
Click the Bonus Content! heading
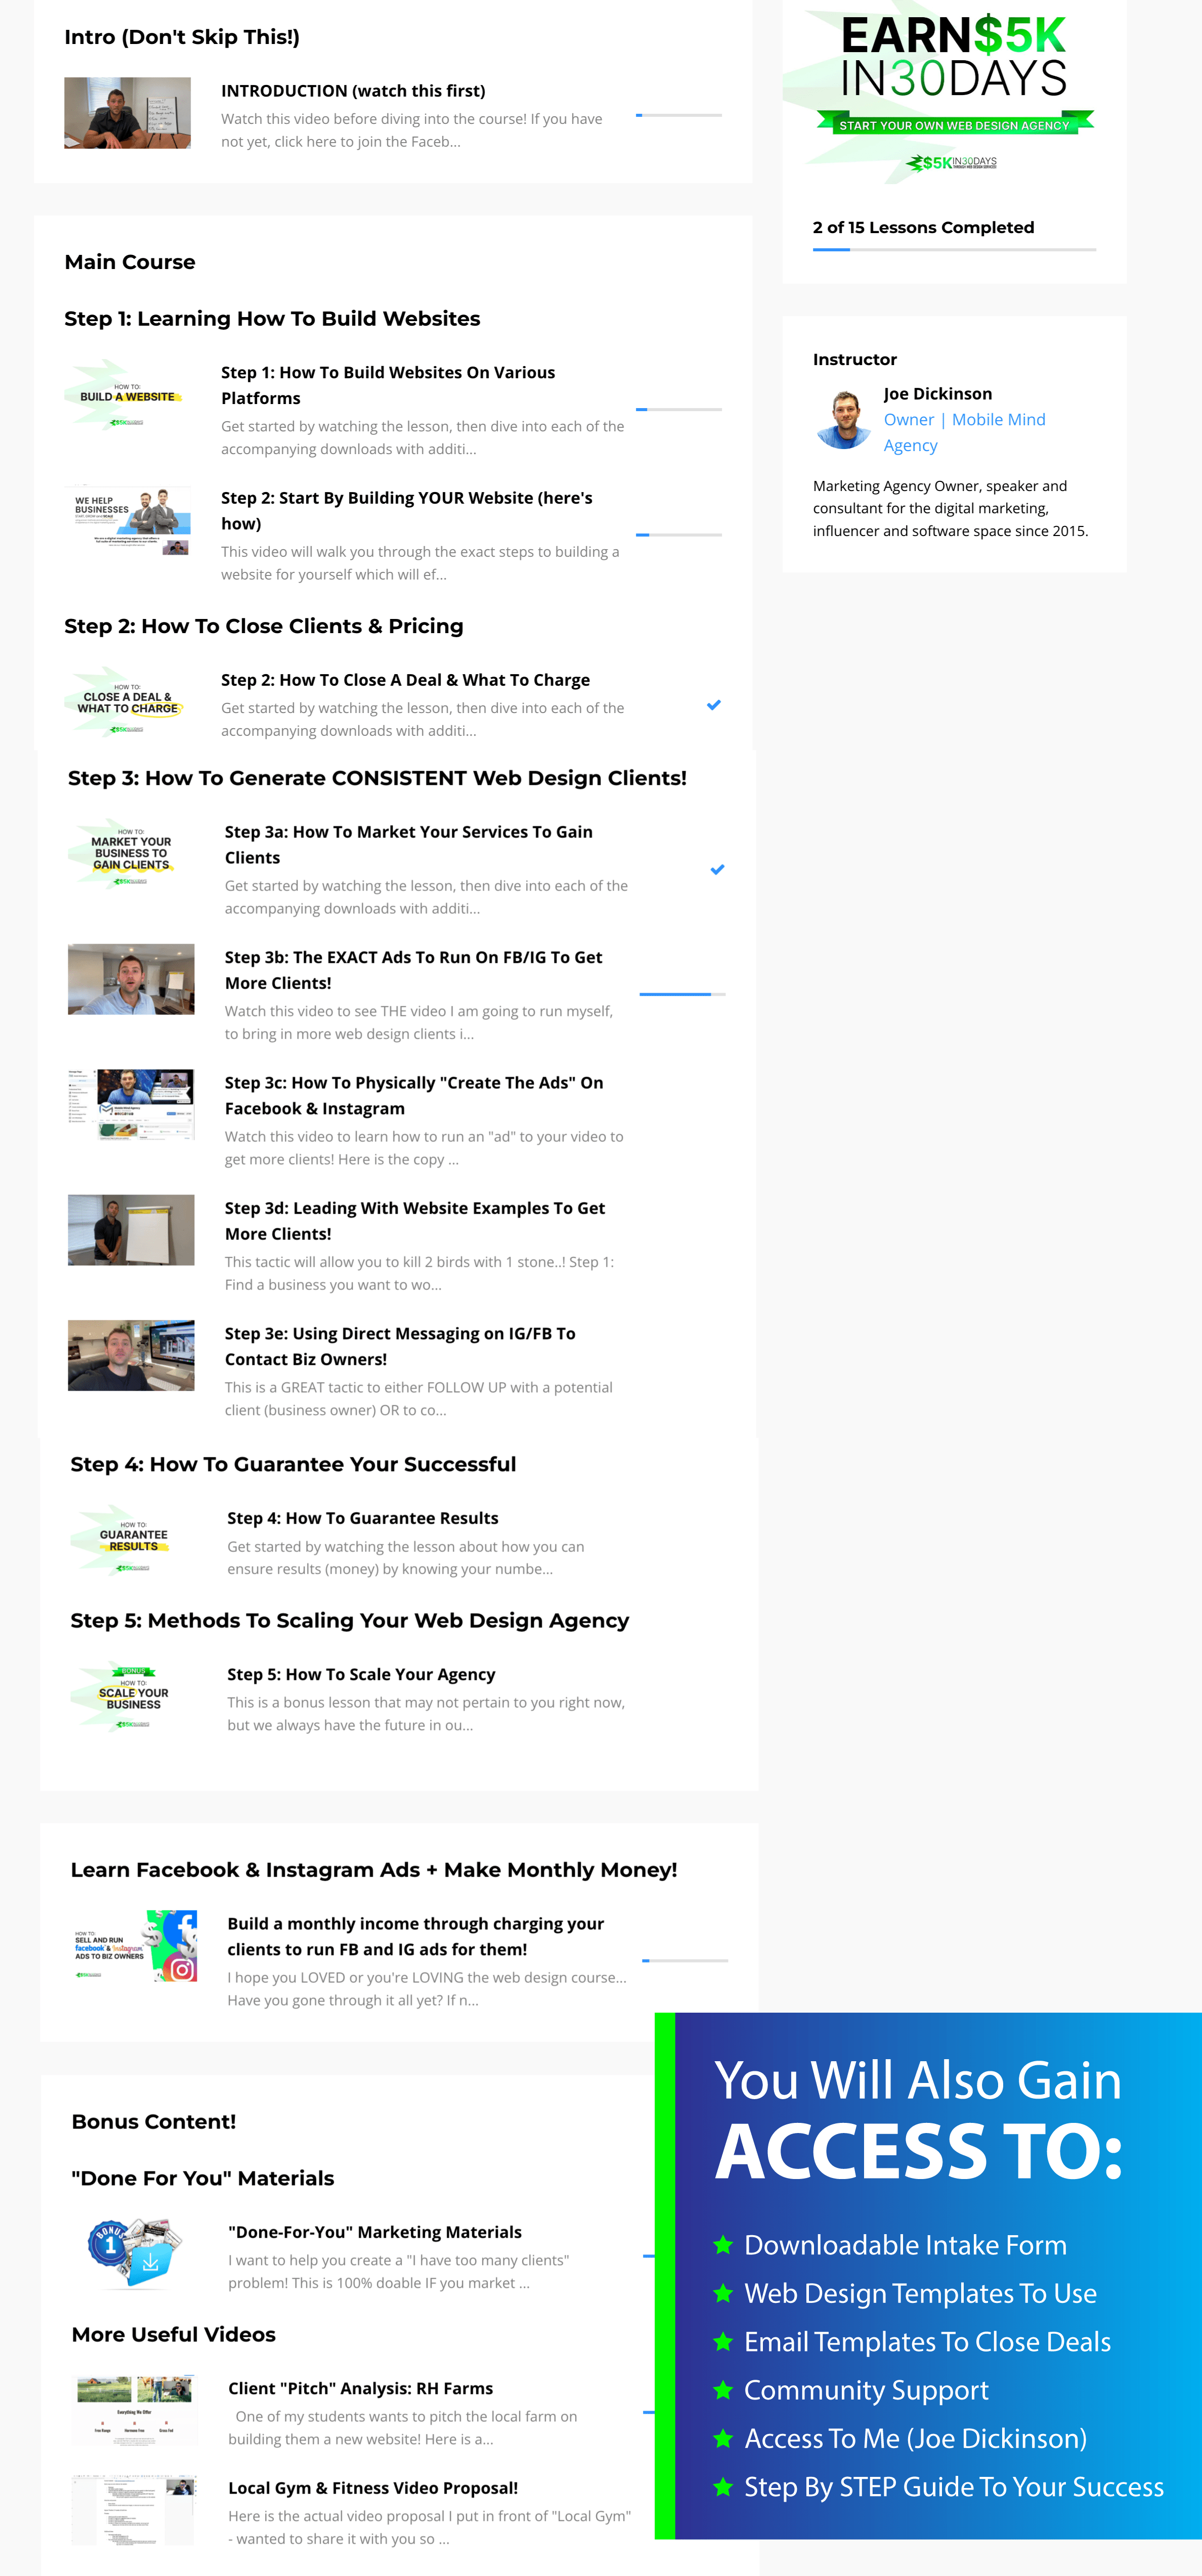pyautogui.click(x=154, y=2122)
